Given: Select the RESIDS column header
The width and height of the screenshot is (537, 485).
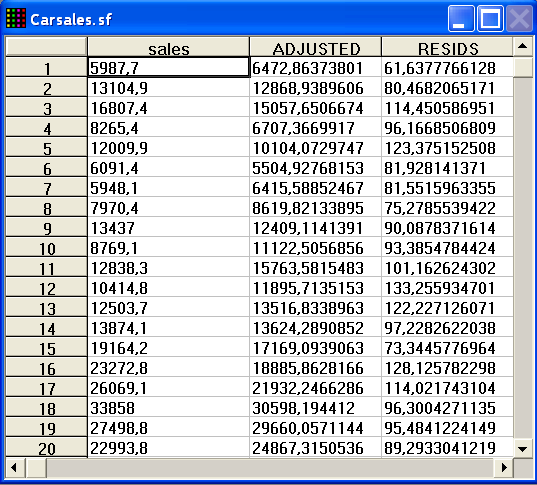Looking at the screenshot, I should [447, 47].
